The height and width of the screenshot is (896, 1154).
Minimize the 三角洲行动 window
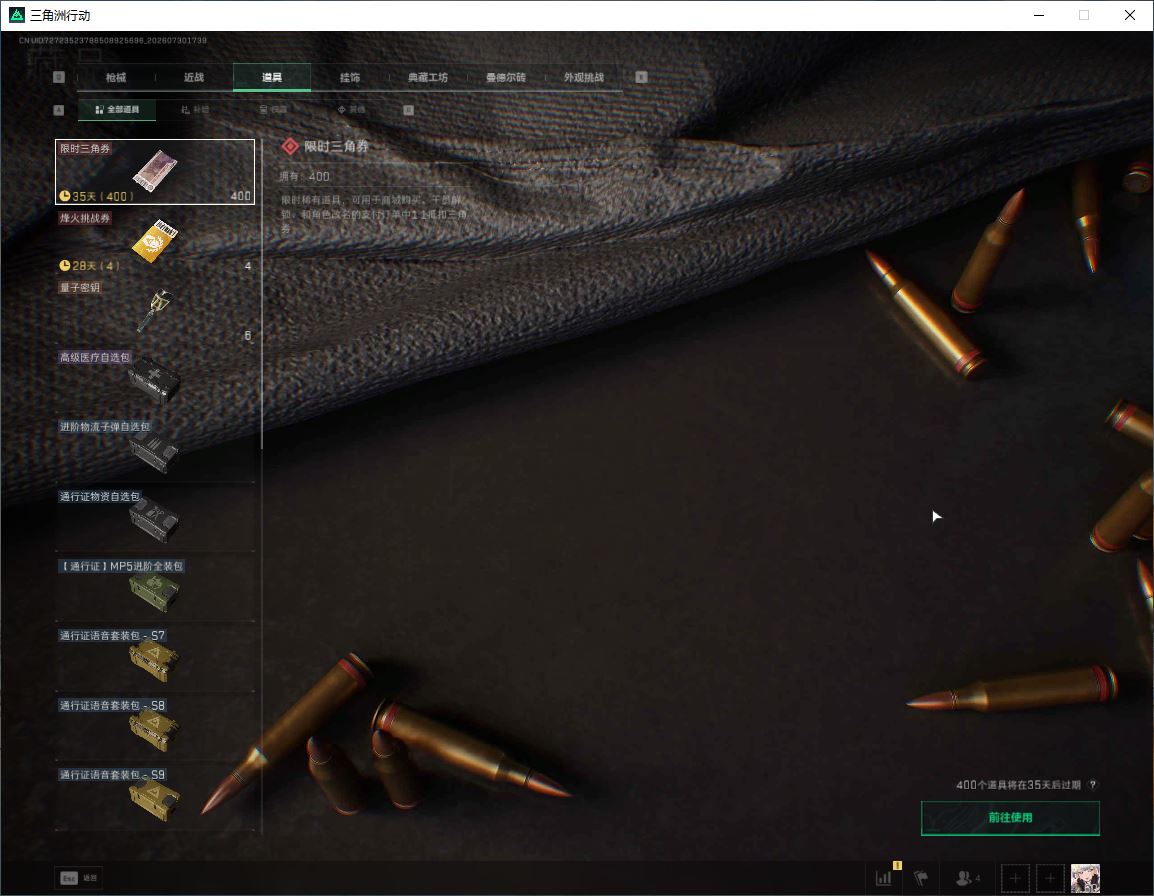(1038, 15)
